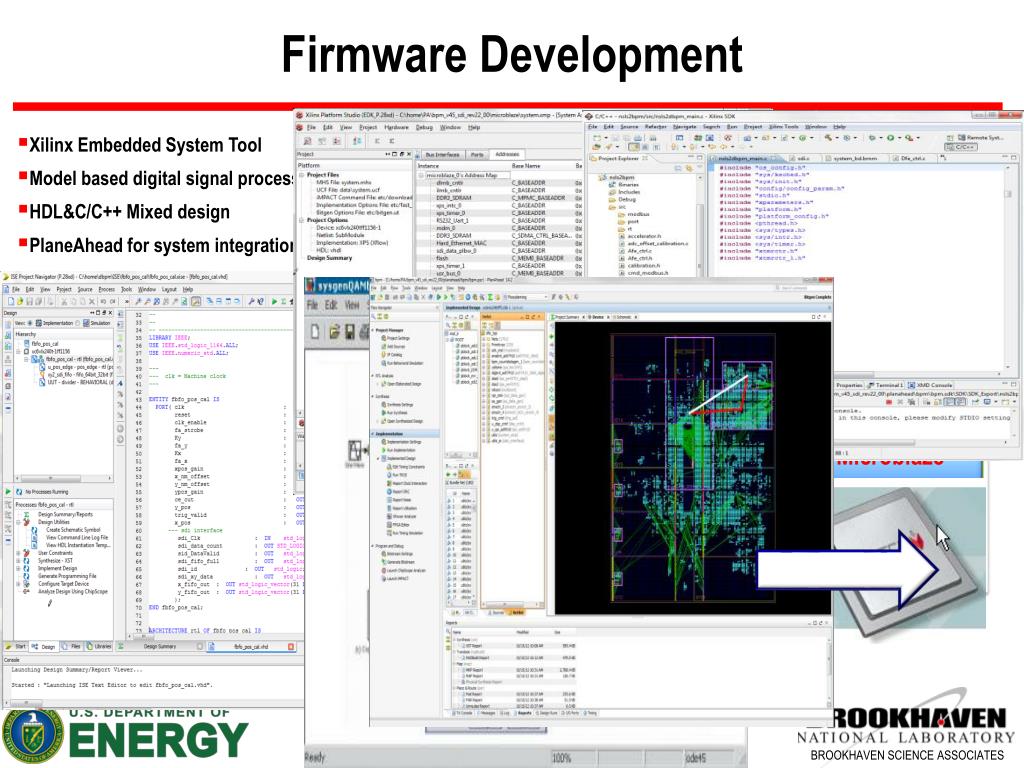
Task: Click Design Summary in Platform Studio tree
Action: [x=329, y=258]
